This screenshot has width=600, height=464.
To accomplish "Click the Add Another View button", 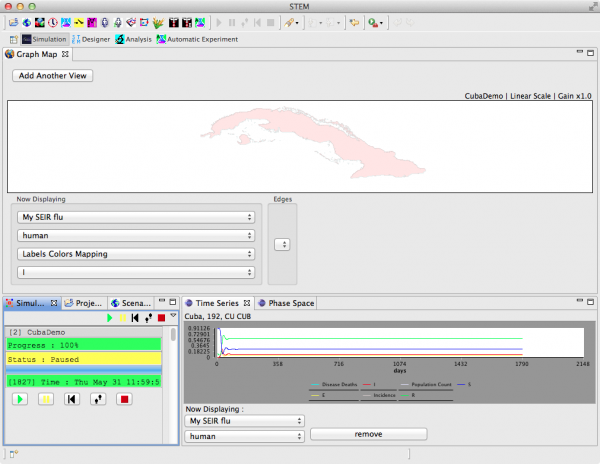I will [53, 76].
